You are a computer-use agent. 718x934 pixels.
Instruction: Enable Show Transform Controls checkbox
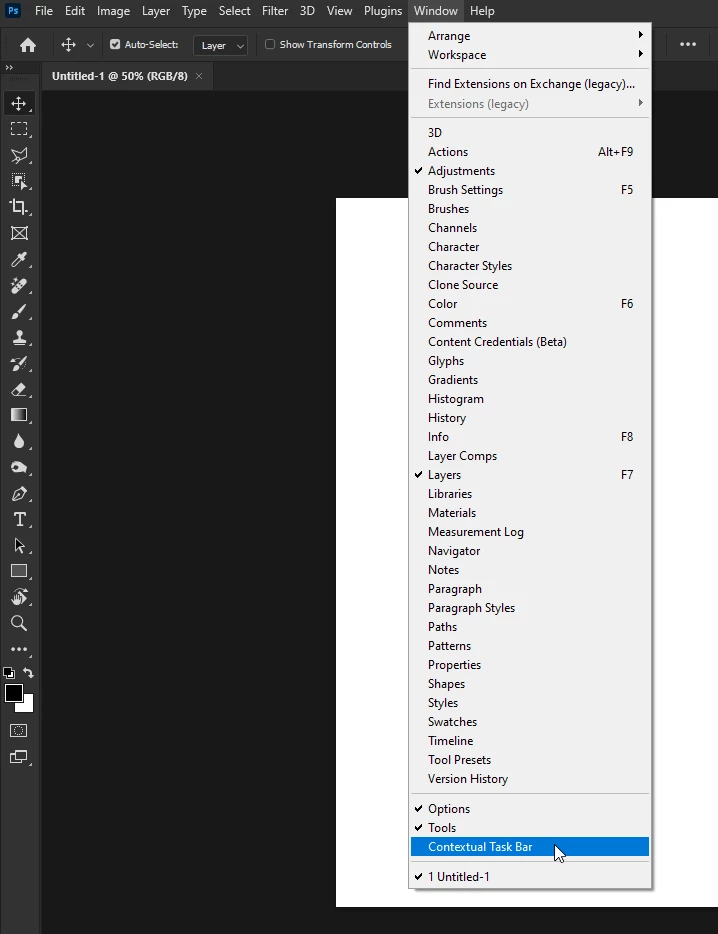pos(270,44)
